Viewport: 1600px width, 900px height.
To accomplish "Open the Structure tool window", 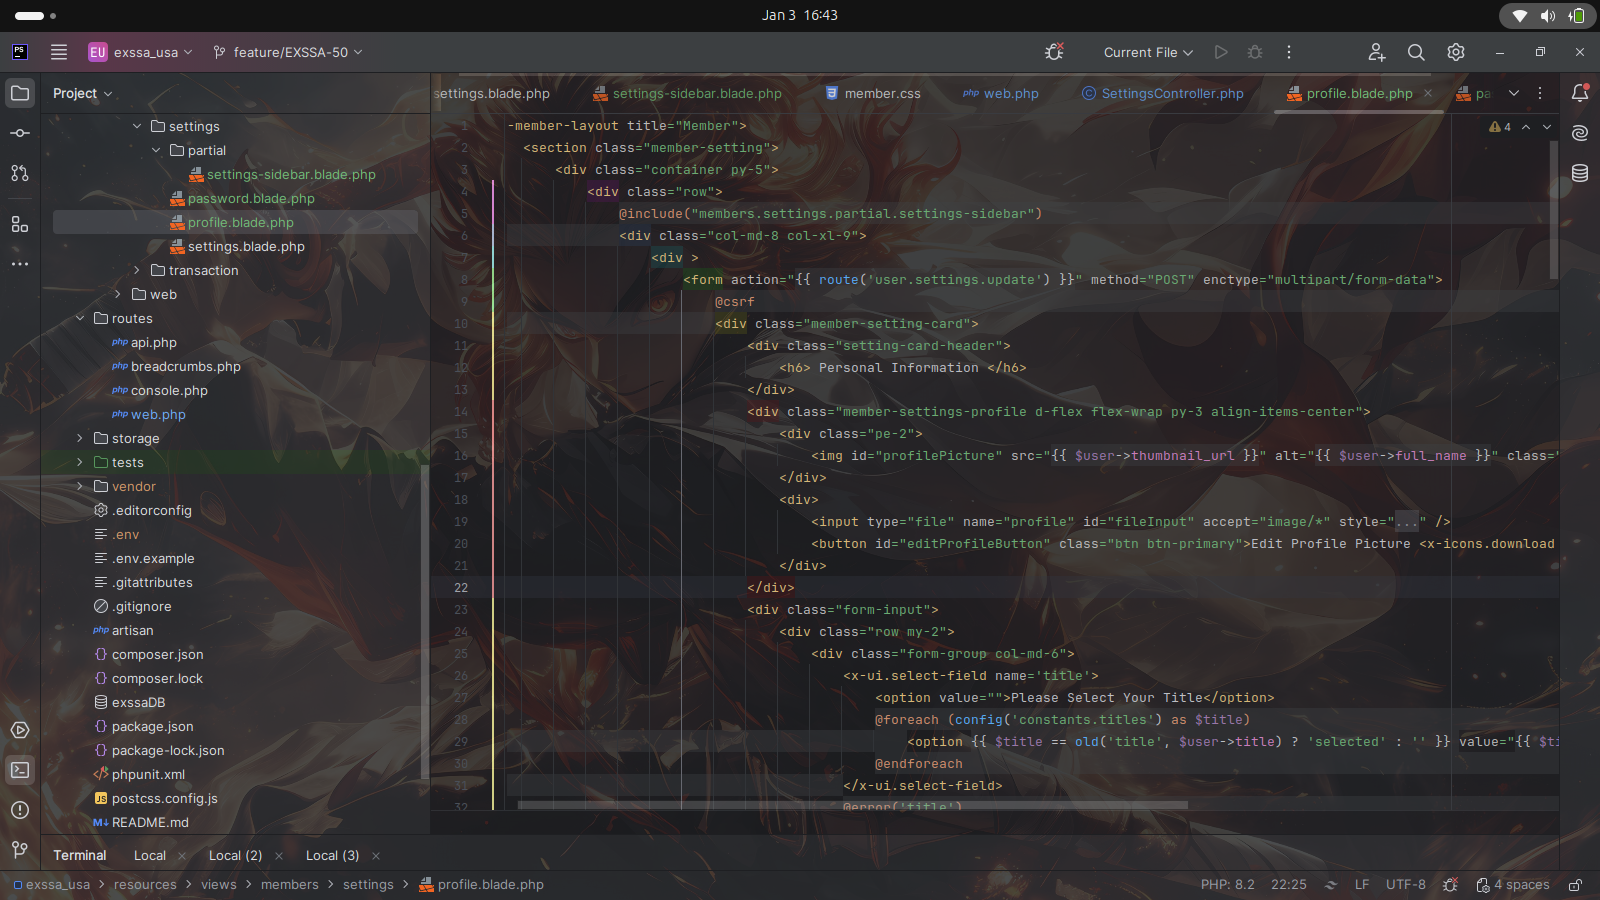I will pos(20,224).
